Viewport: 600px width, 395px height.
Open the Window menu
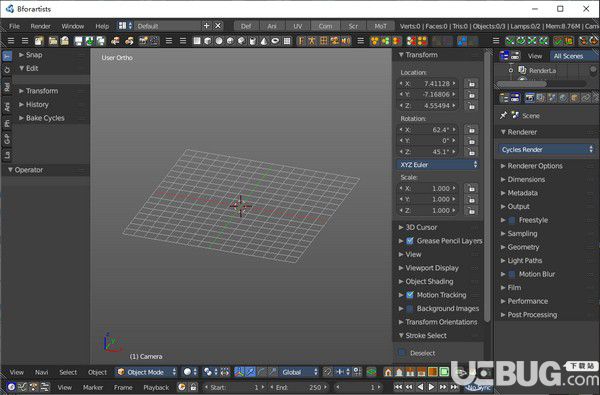click(x=73, y=26)
